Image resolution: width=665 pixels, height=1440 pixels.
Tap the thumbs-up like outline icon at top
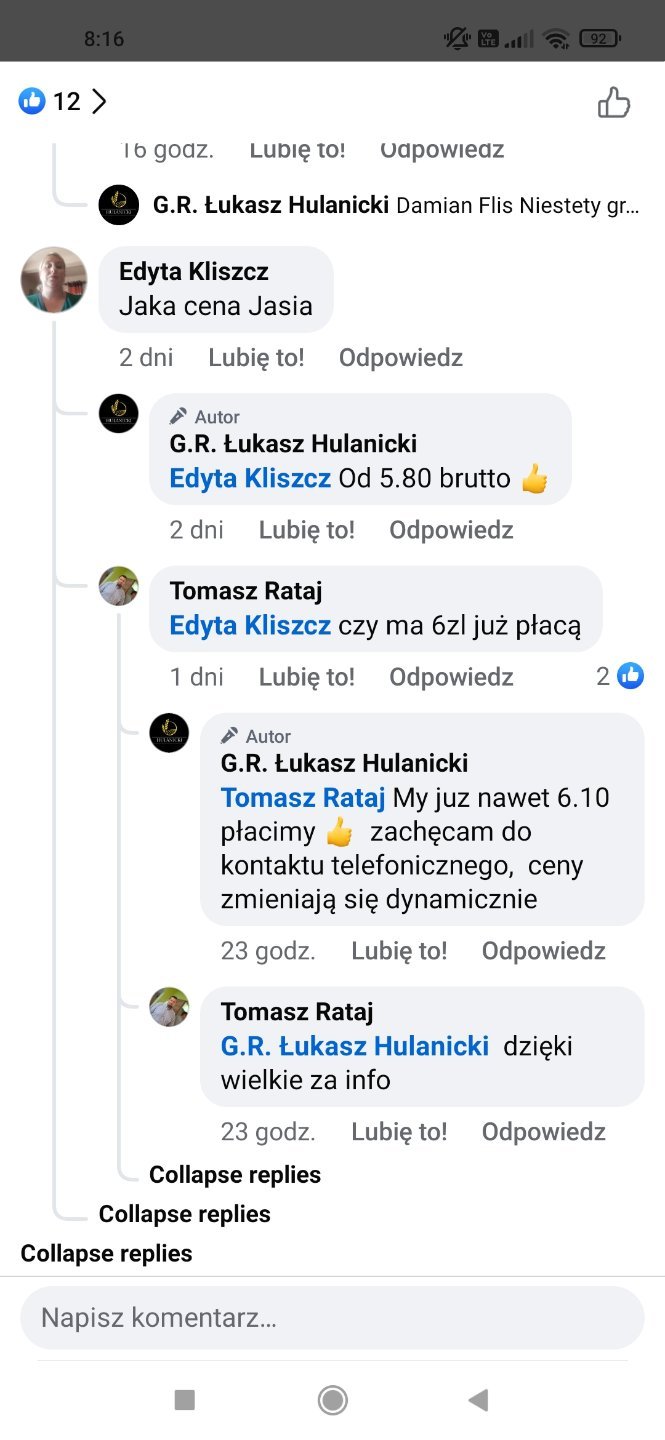(613, 102)
